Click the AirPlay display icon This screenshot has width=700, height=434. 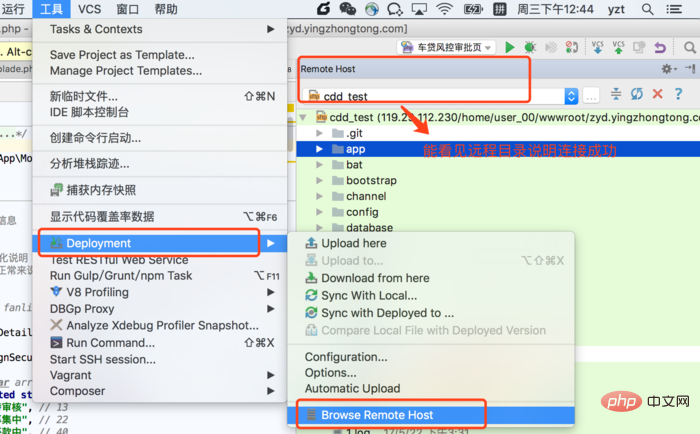(x=419, y=9)
